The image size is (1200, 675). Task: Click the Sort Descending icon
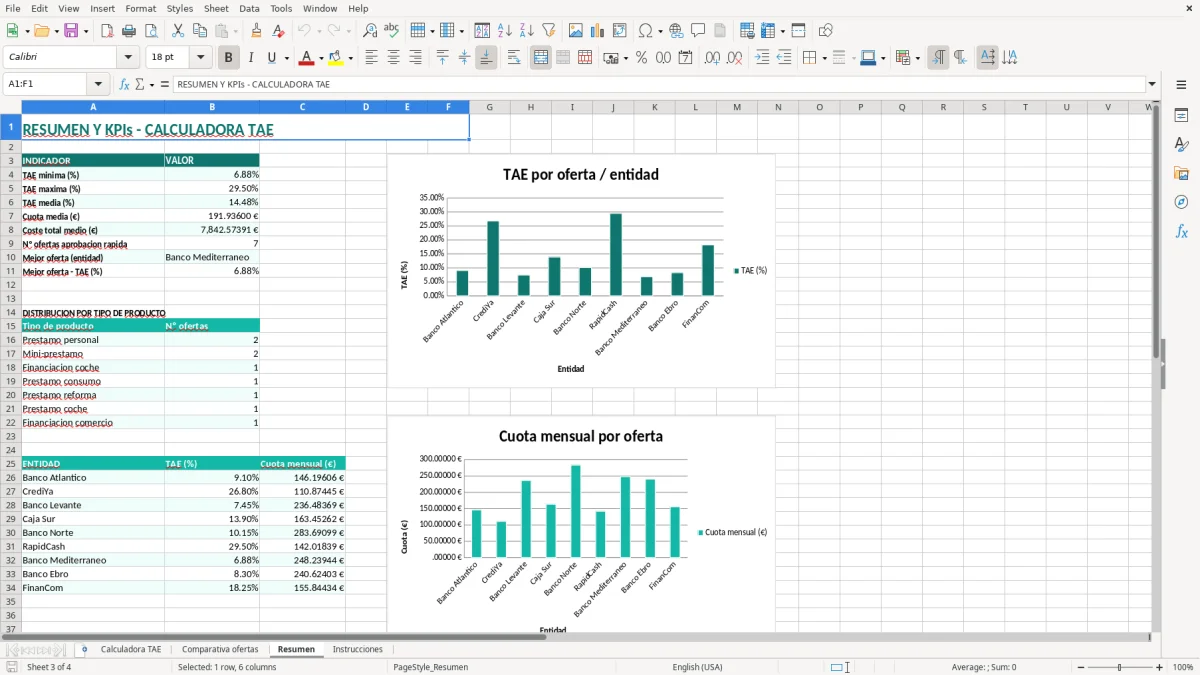[526, 31]
